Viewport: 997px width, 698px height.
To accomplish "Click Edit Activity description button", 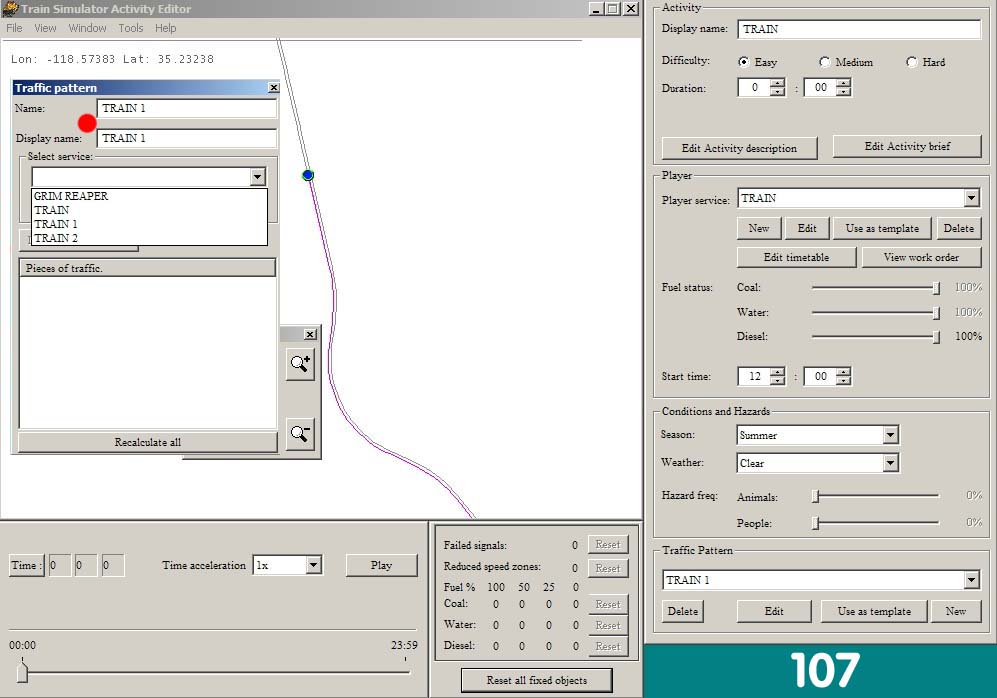I will 739,148.
